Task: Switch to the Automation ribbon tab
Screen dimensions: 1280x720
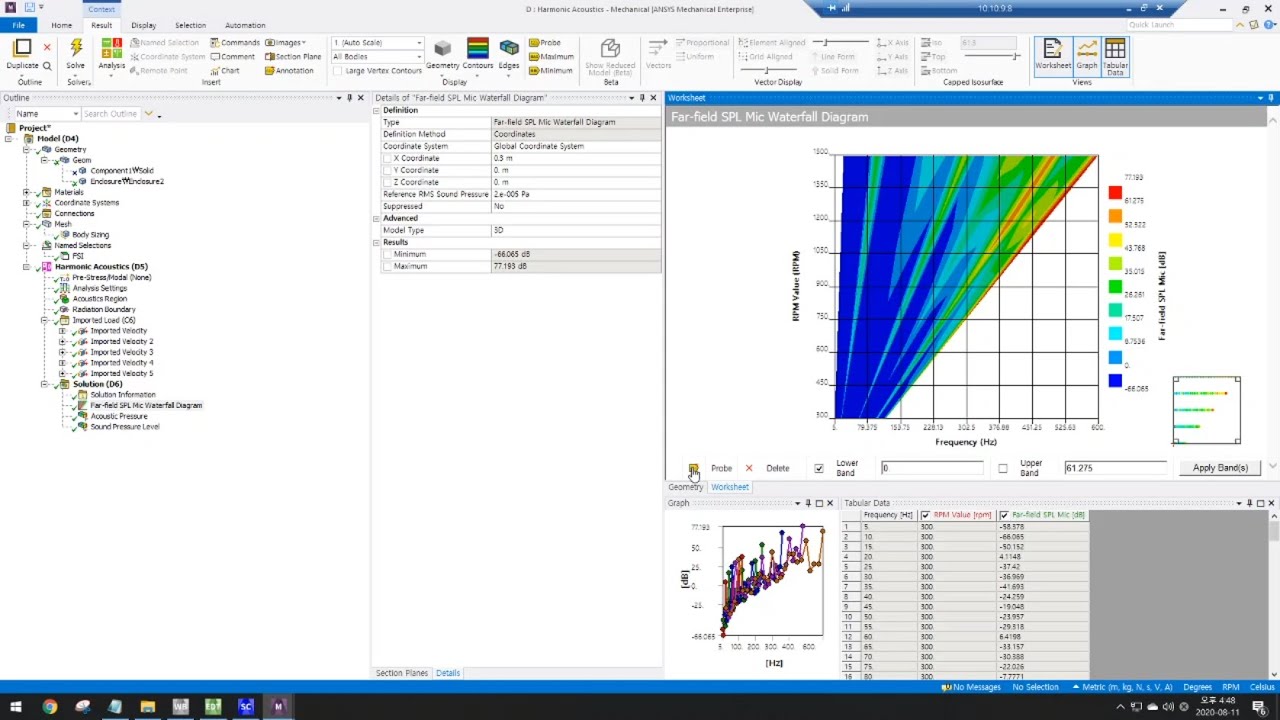Action: coord(245,25)
